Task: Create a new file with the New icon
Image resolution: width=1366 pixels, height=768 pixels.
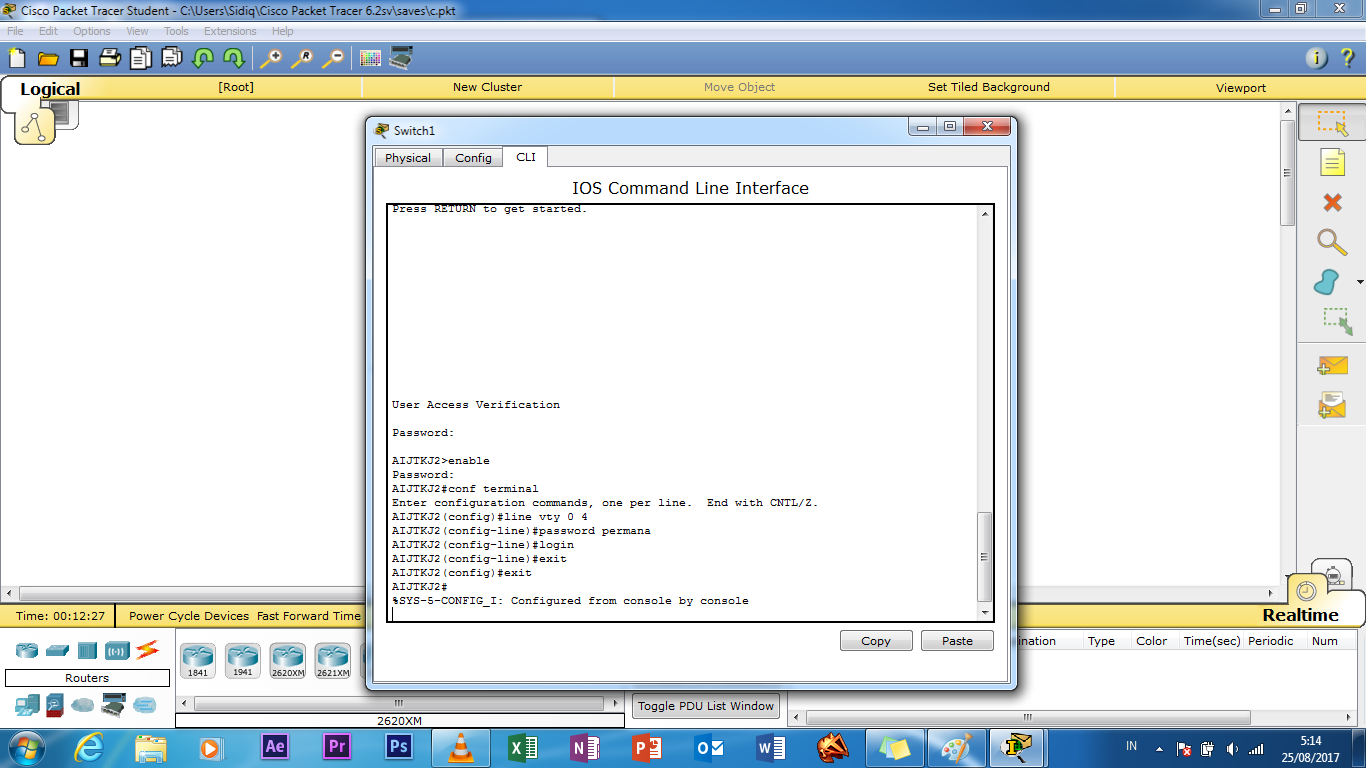Action: click(x=16, y=58)
